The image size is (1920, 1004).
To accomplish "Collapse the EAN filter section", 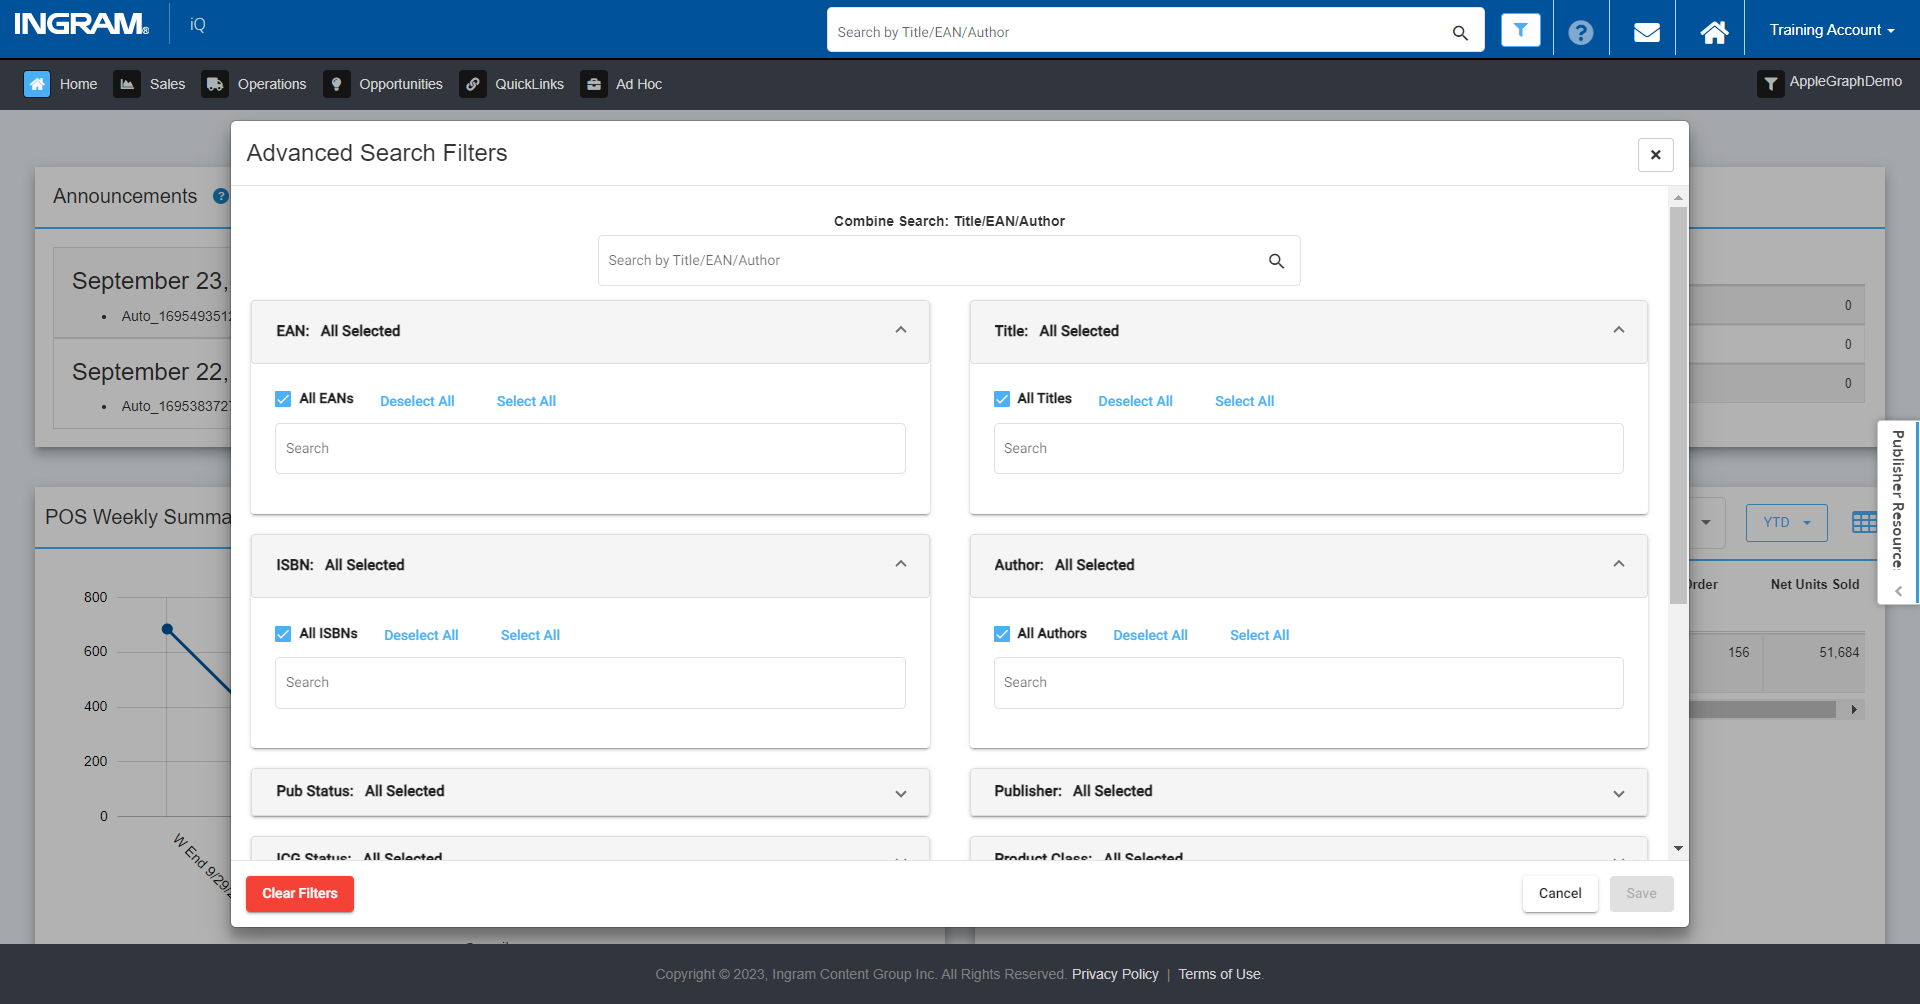I will [899, 330].
